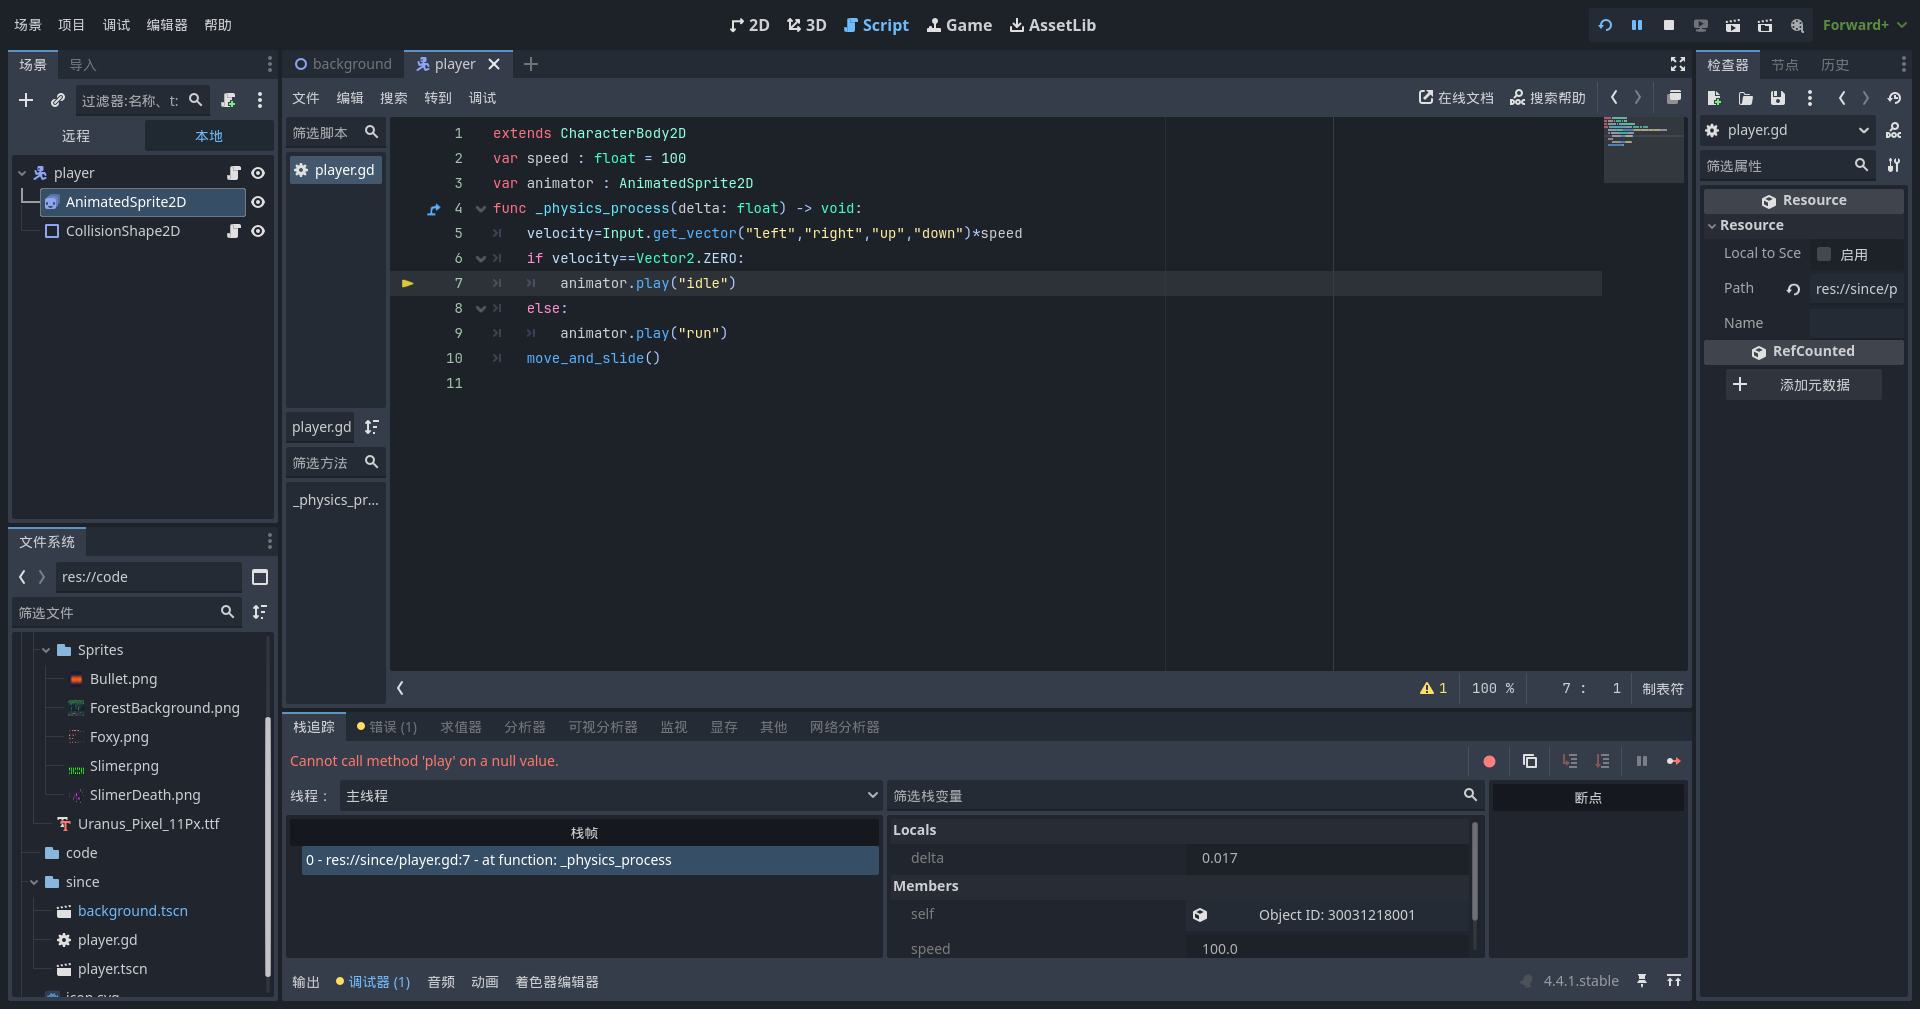Click the warning count indicator in status bar
Screen dimensions: 1920x1009
(1434, 688)
